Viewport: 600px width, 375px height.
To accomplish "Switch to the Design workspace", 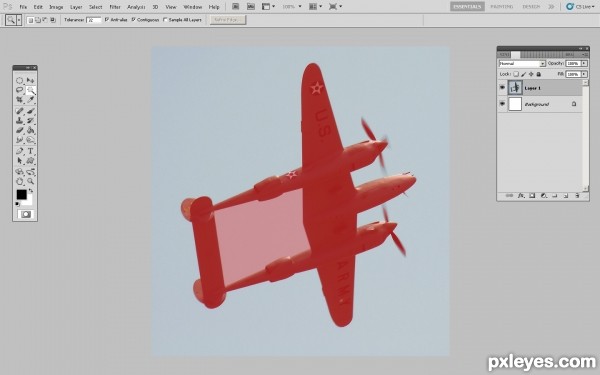I will coord(531,7).
